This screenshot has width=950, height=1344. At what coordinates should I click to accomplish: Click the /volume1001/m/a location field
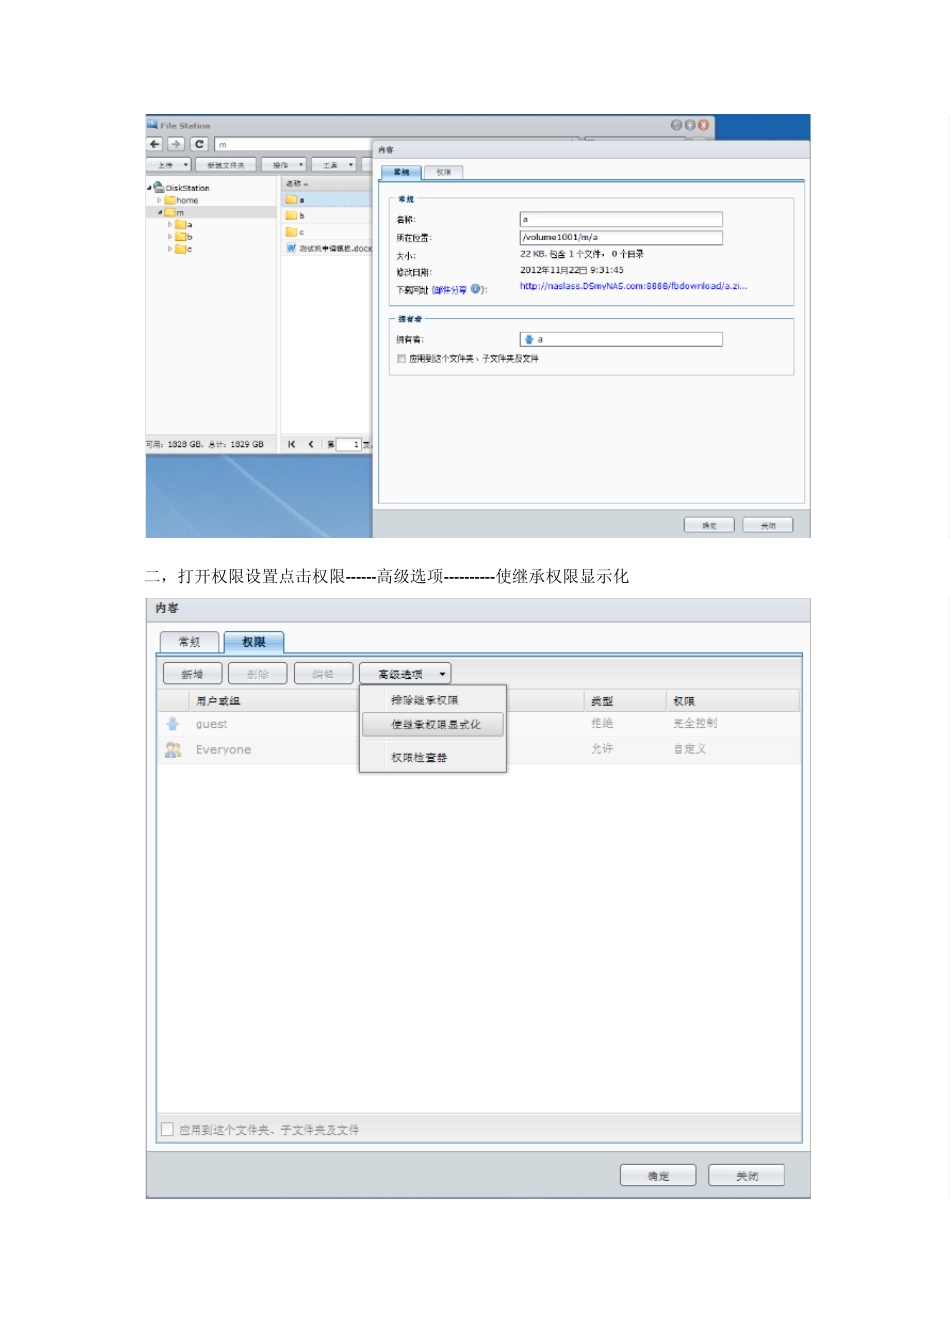click(621, 237)
